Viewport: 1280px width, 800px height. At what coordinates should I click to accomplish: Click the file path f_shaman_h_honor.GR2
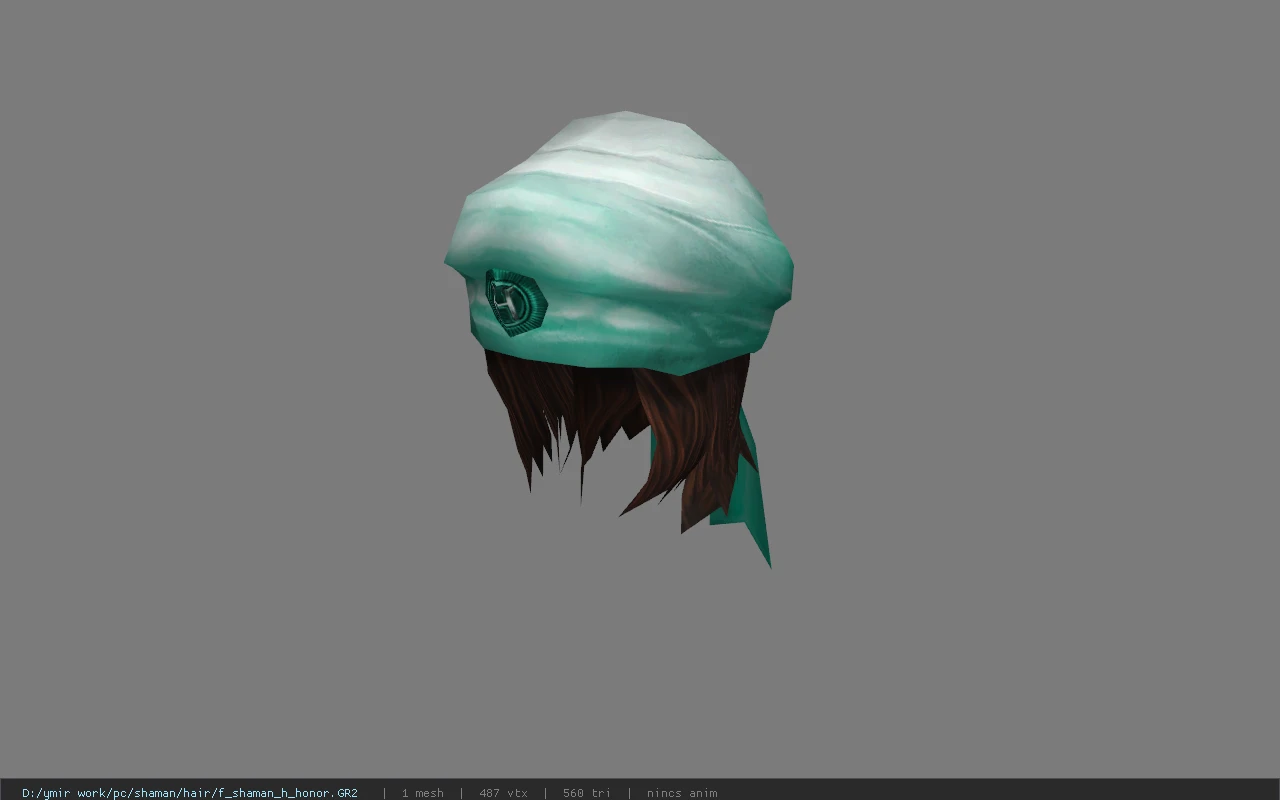coord(190,793)
